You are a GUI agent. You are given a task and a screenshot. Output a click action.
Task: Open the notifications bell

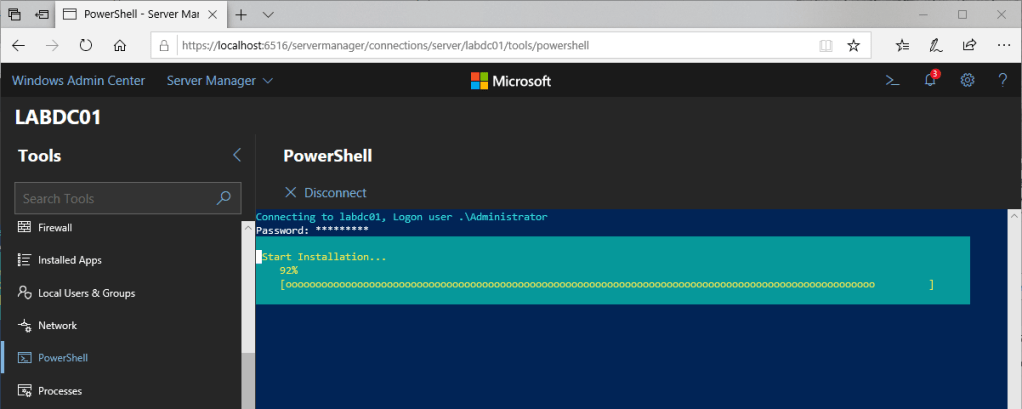click(930, 81)
